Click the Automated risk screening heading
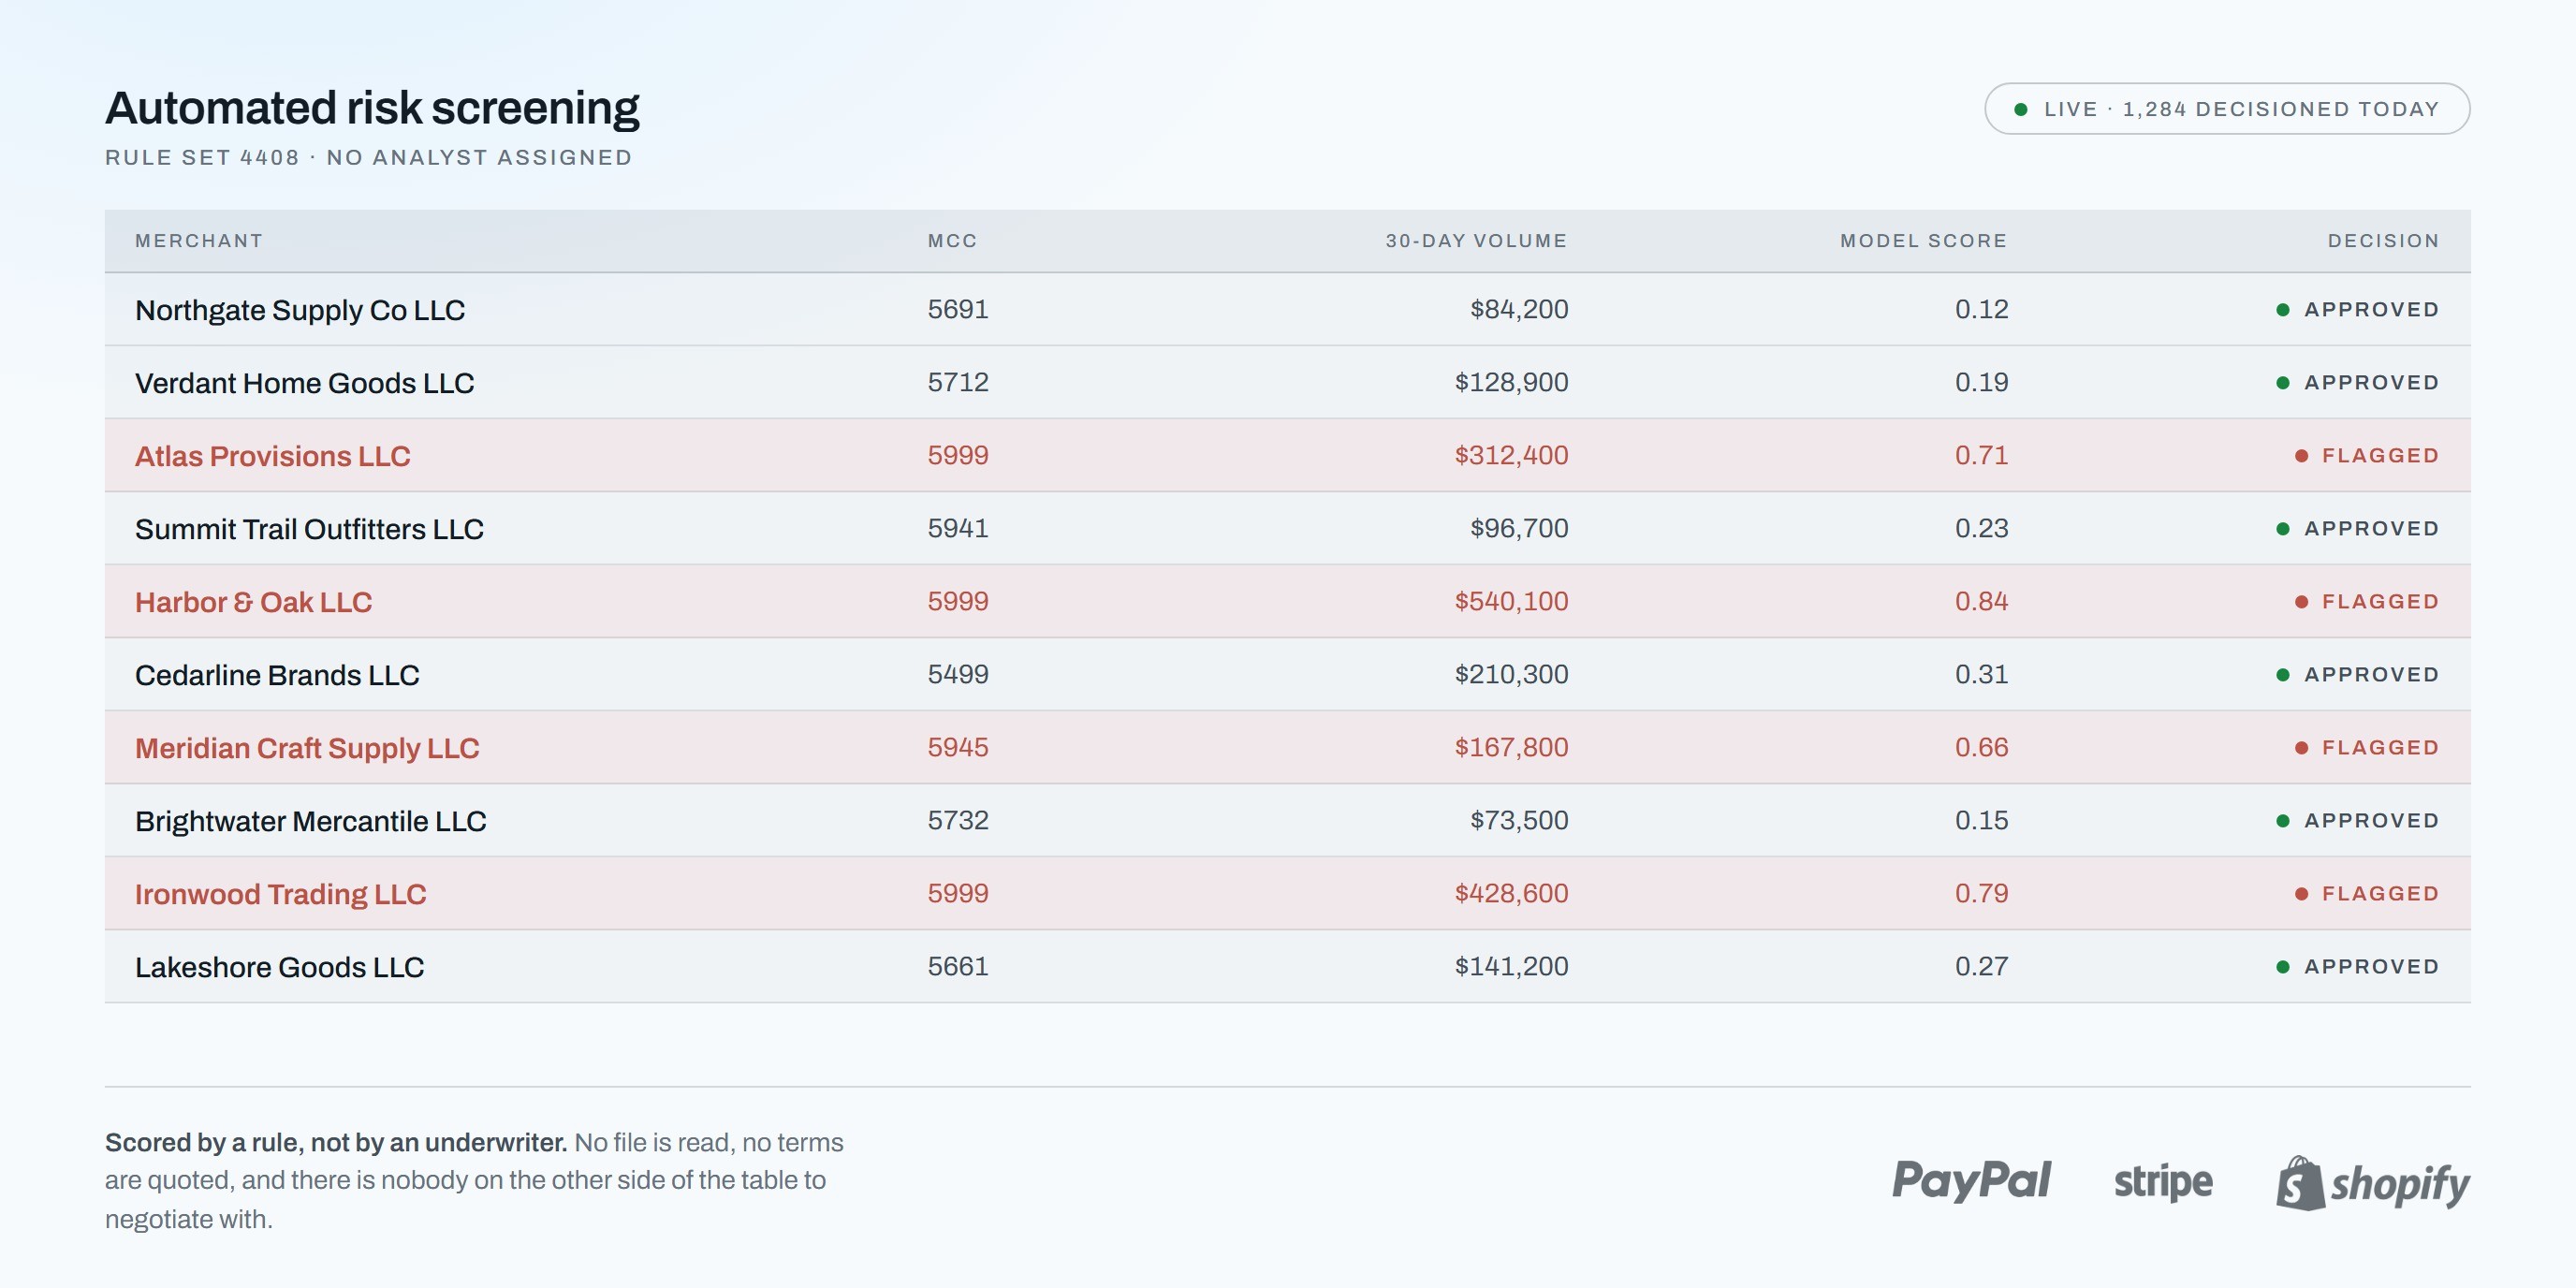 [372, 108]
